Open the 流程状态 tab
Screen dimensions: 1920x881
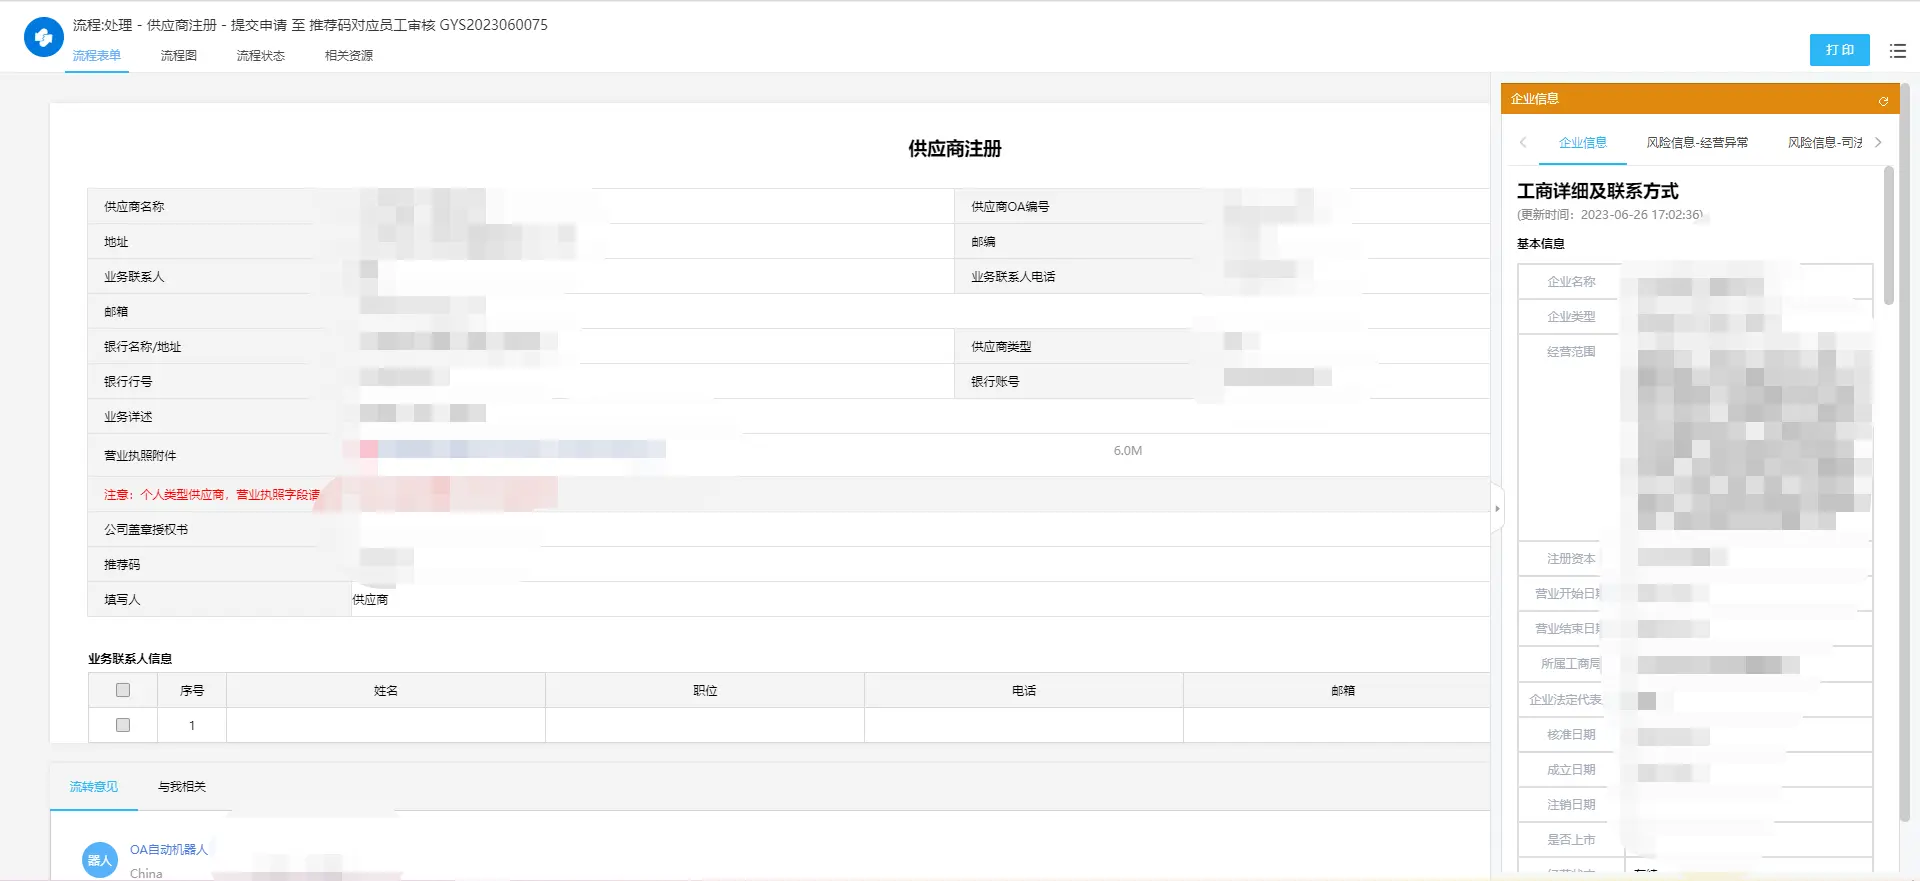[261, 56]
